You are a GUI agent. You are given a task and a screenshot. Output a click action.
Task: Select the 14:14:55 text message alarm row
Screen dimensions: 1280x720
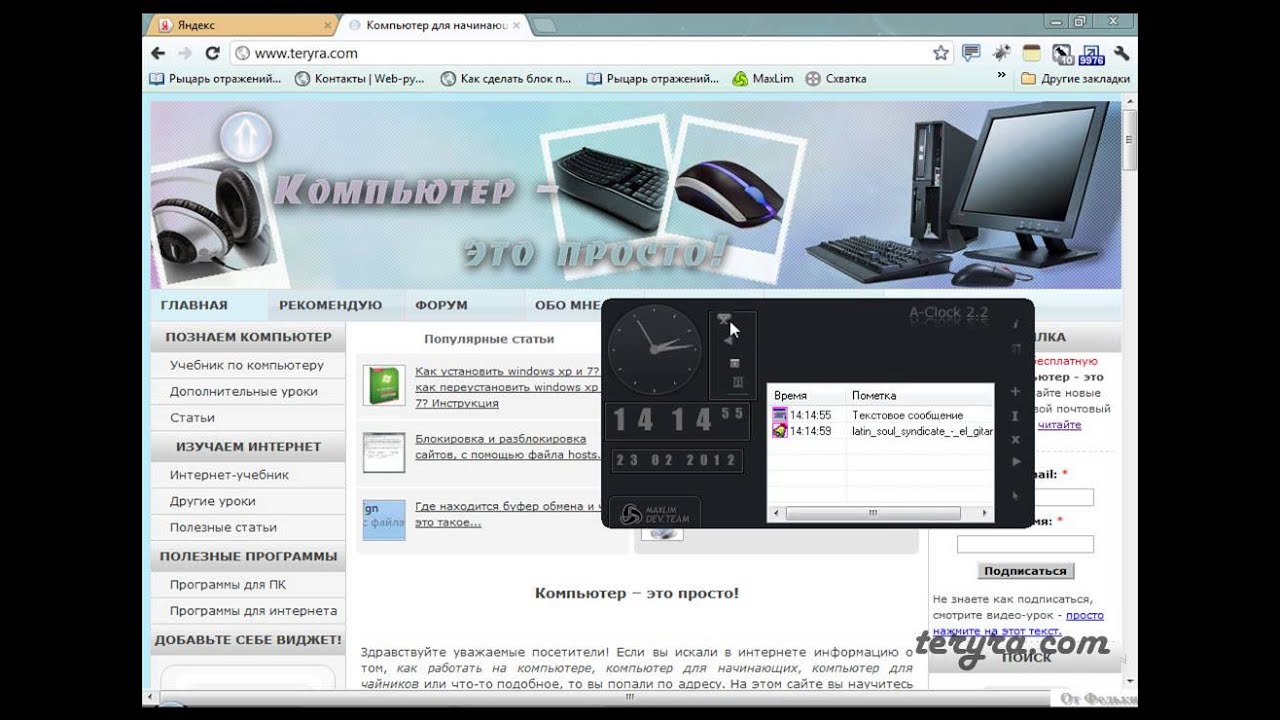[x=881, y=415]
